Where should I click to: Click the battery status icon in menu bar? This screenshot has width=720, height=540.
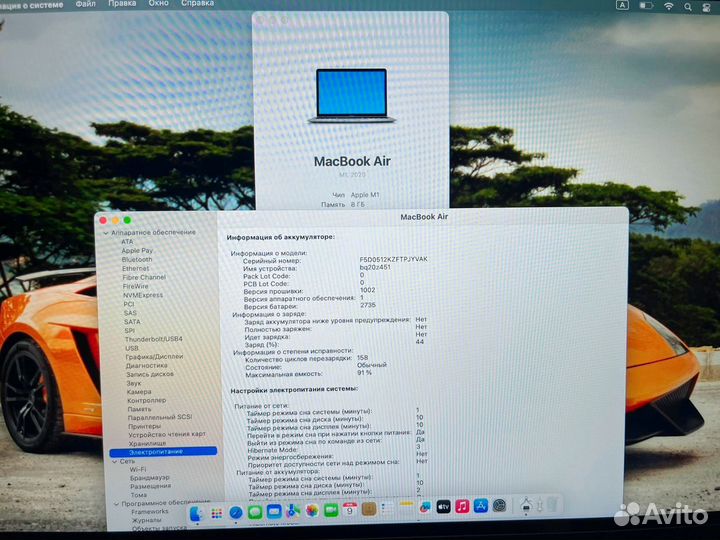pos(646,6)
